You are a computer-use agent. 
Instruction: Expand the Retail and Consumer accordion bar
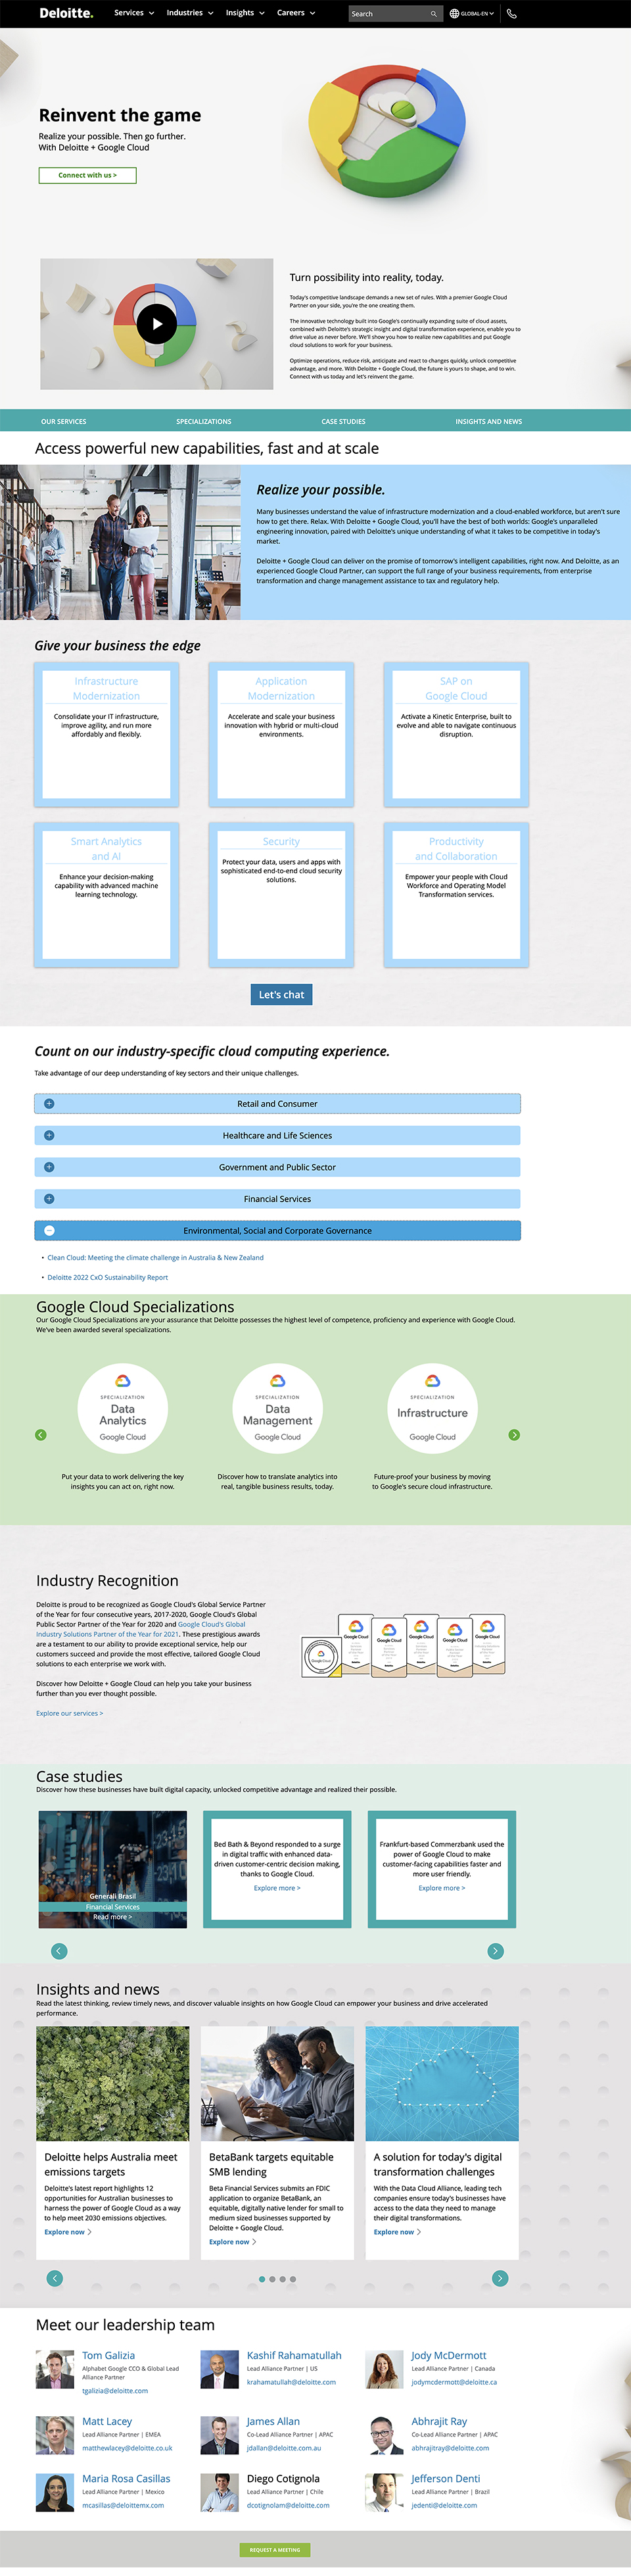click(x=277, y=1104)
